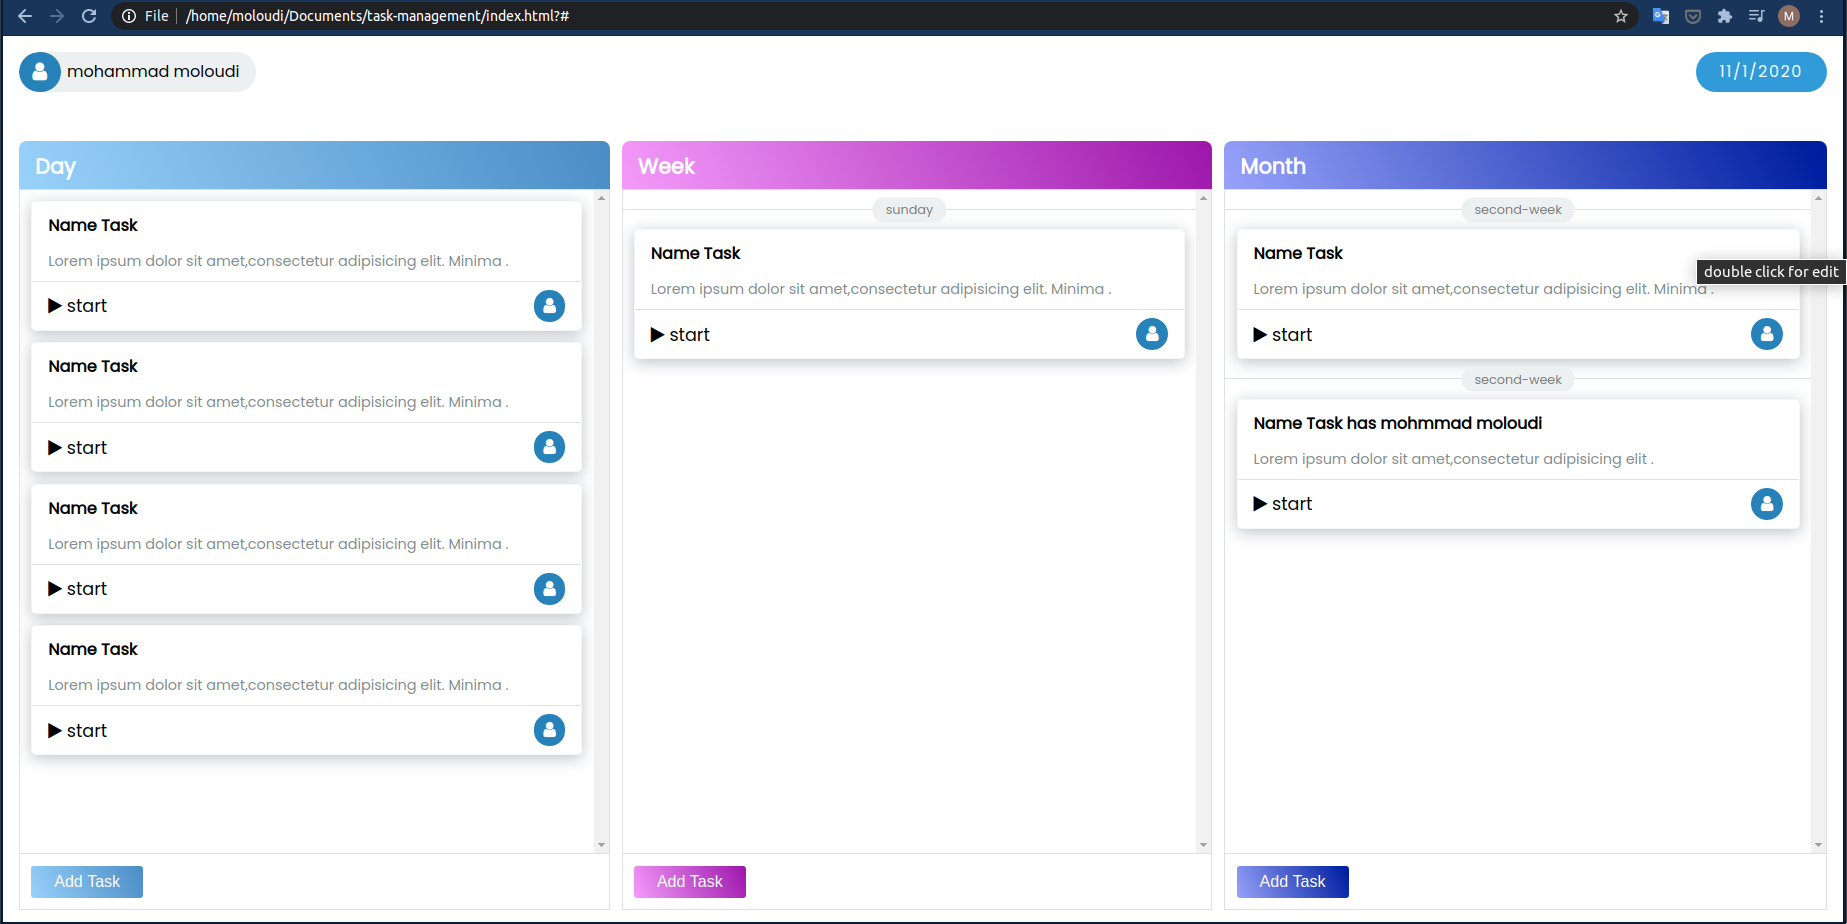Click the person icon on Month's first task
Viewport: 1847px width, 924px height.
[x=1766, y=334]
